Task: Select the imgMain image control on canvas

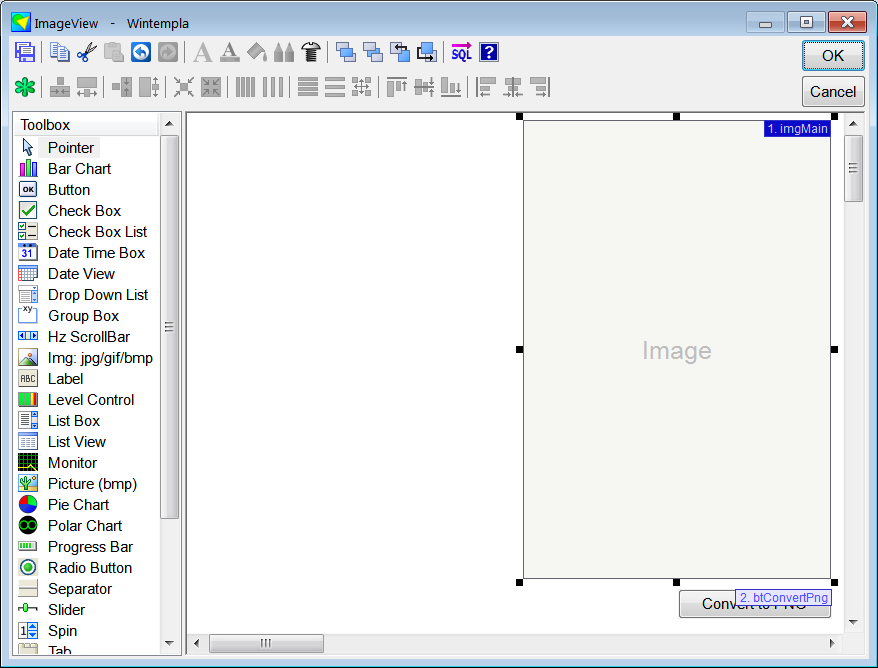Action: pyautogui.click(x=676, y=349)
